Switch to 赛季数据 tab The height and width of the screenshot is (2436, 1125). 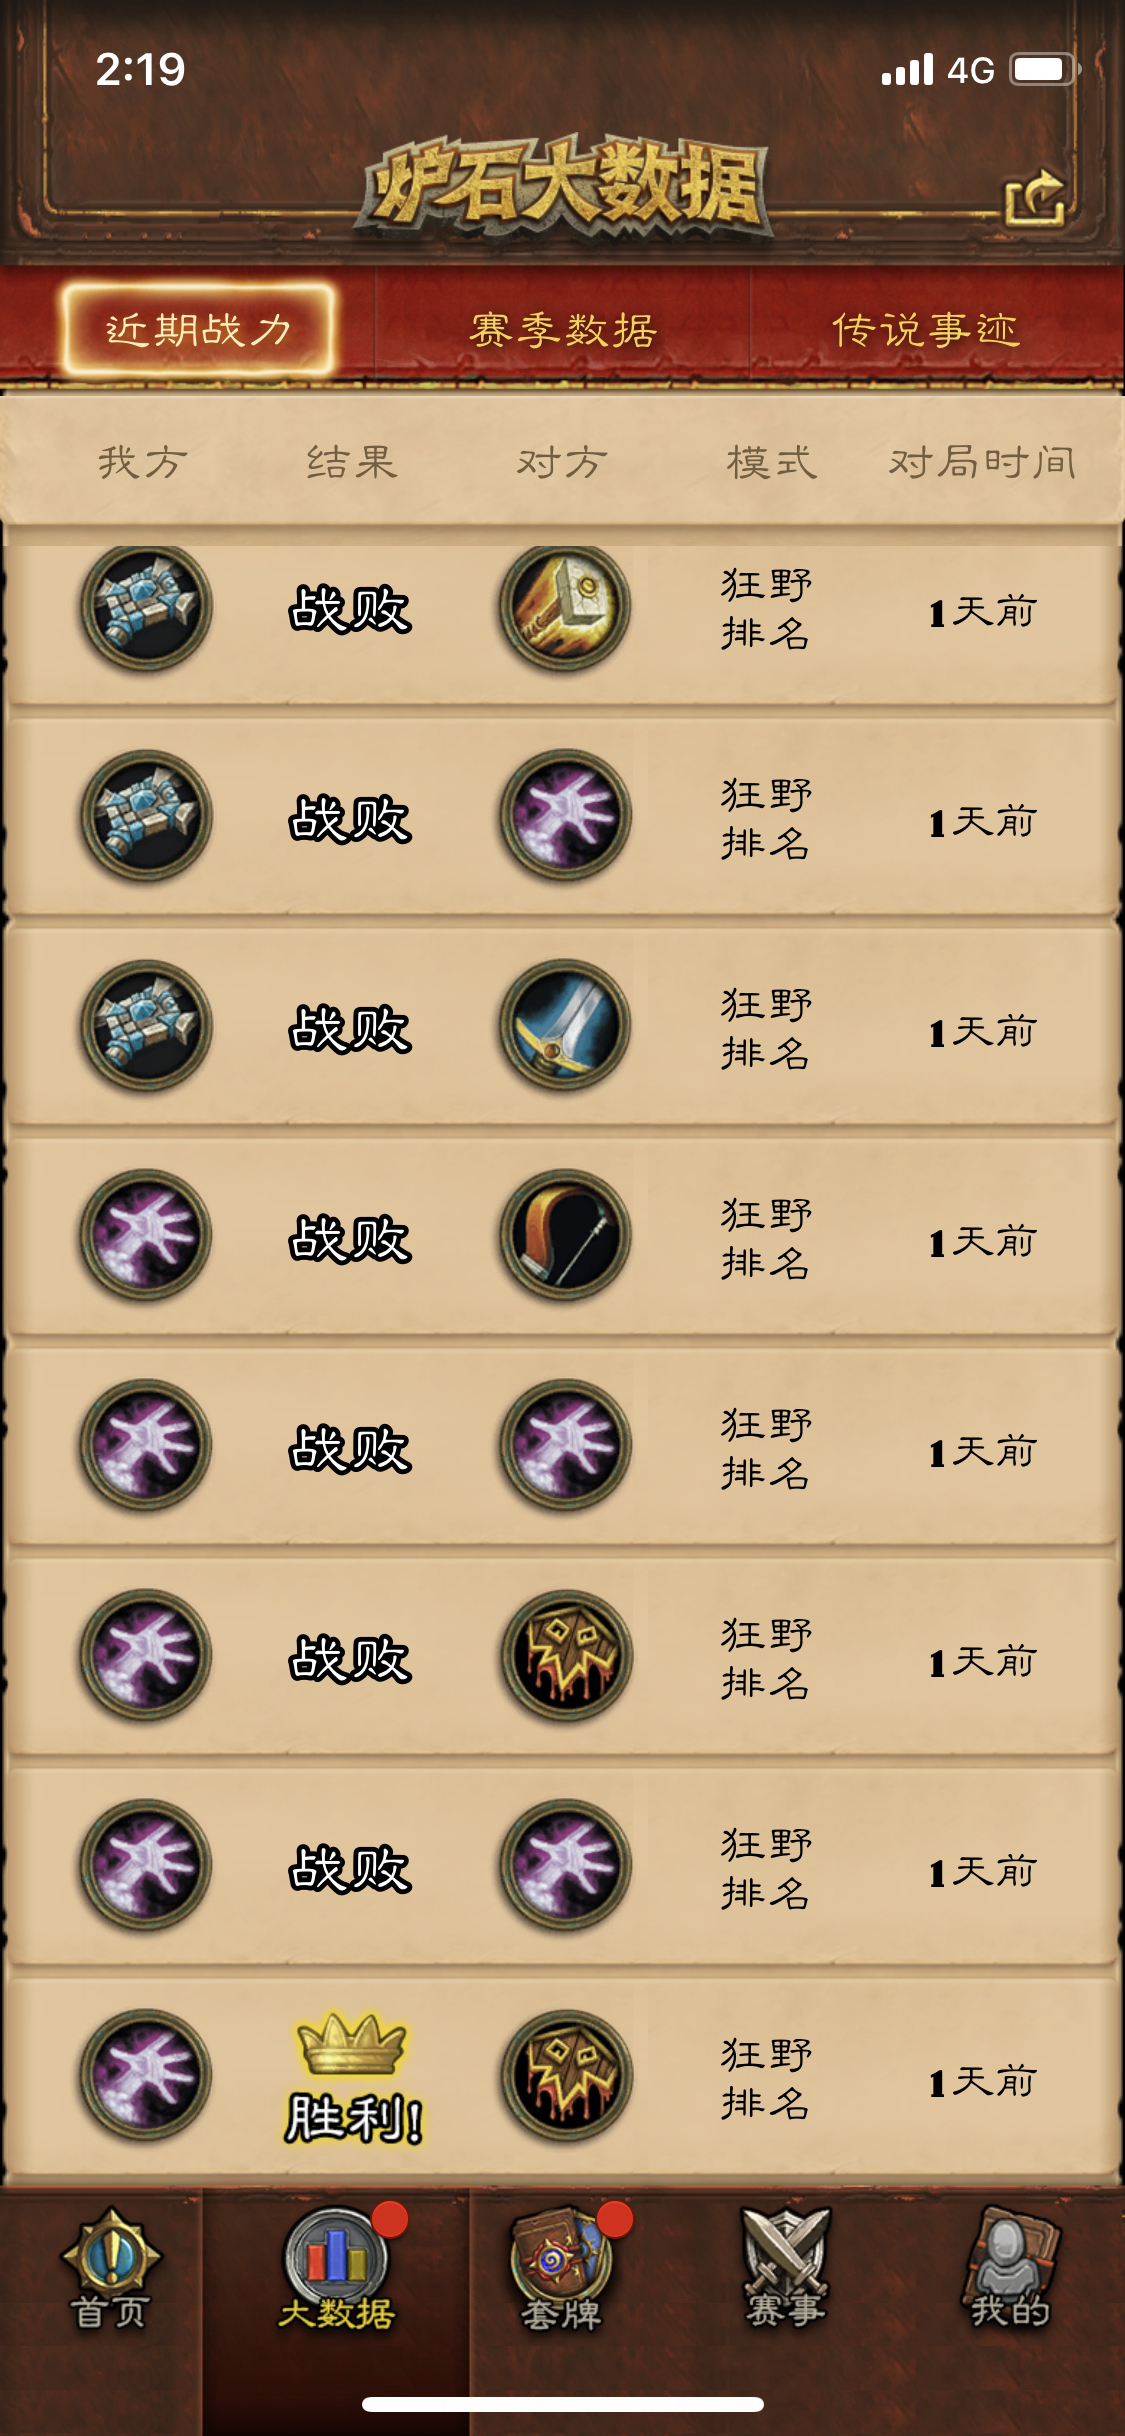(563, 330)
